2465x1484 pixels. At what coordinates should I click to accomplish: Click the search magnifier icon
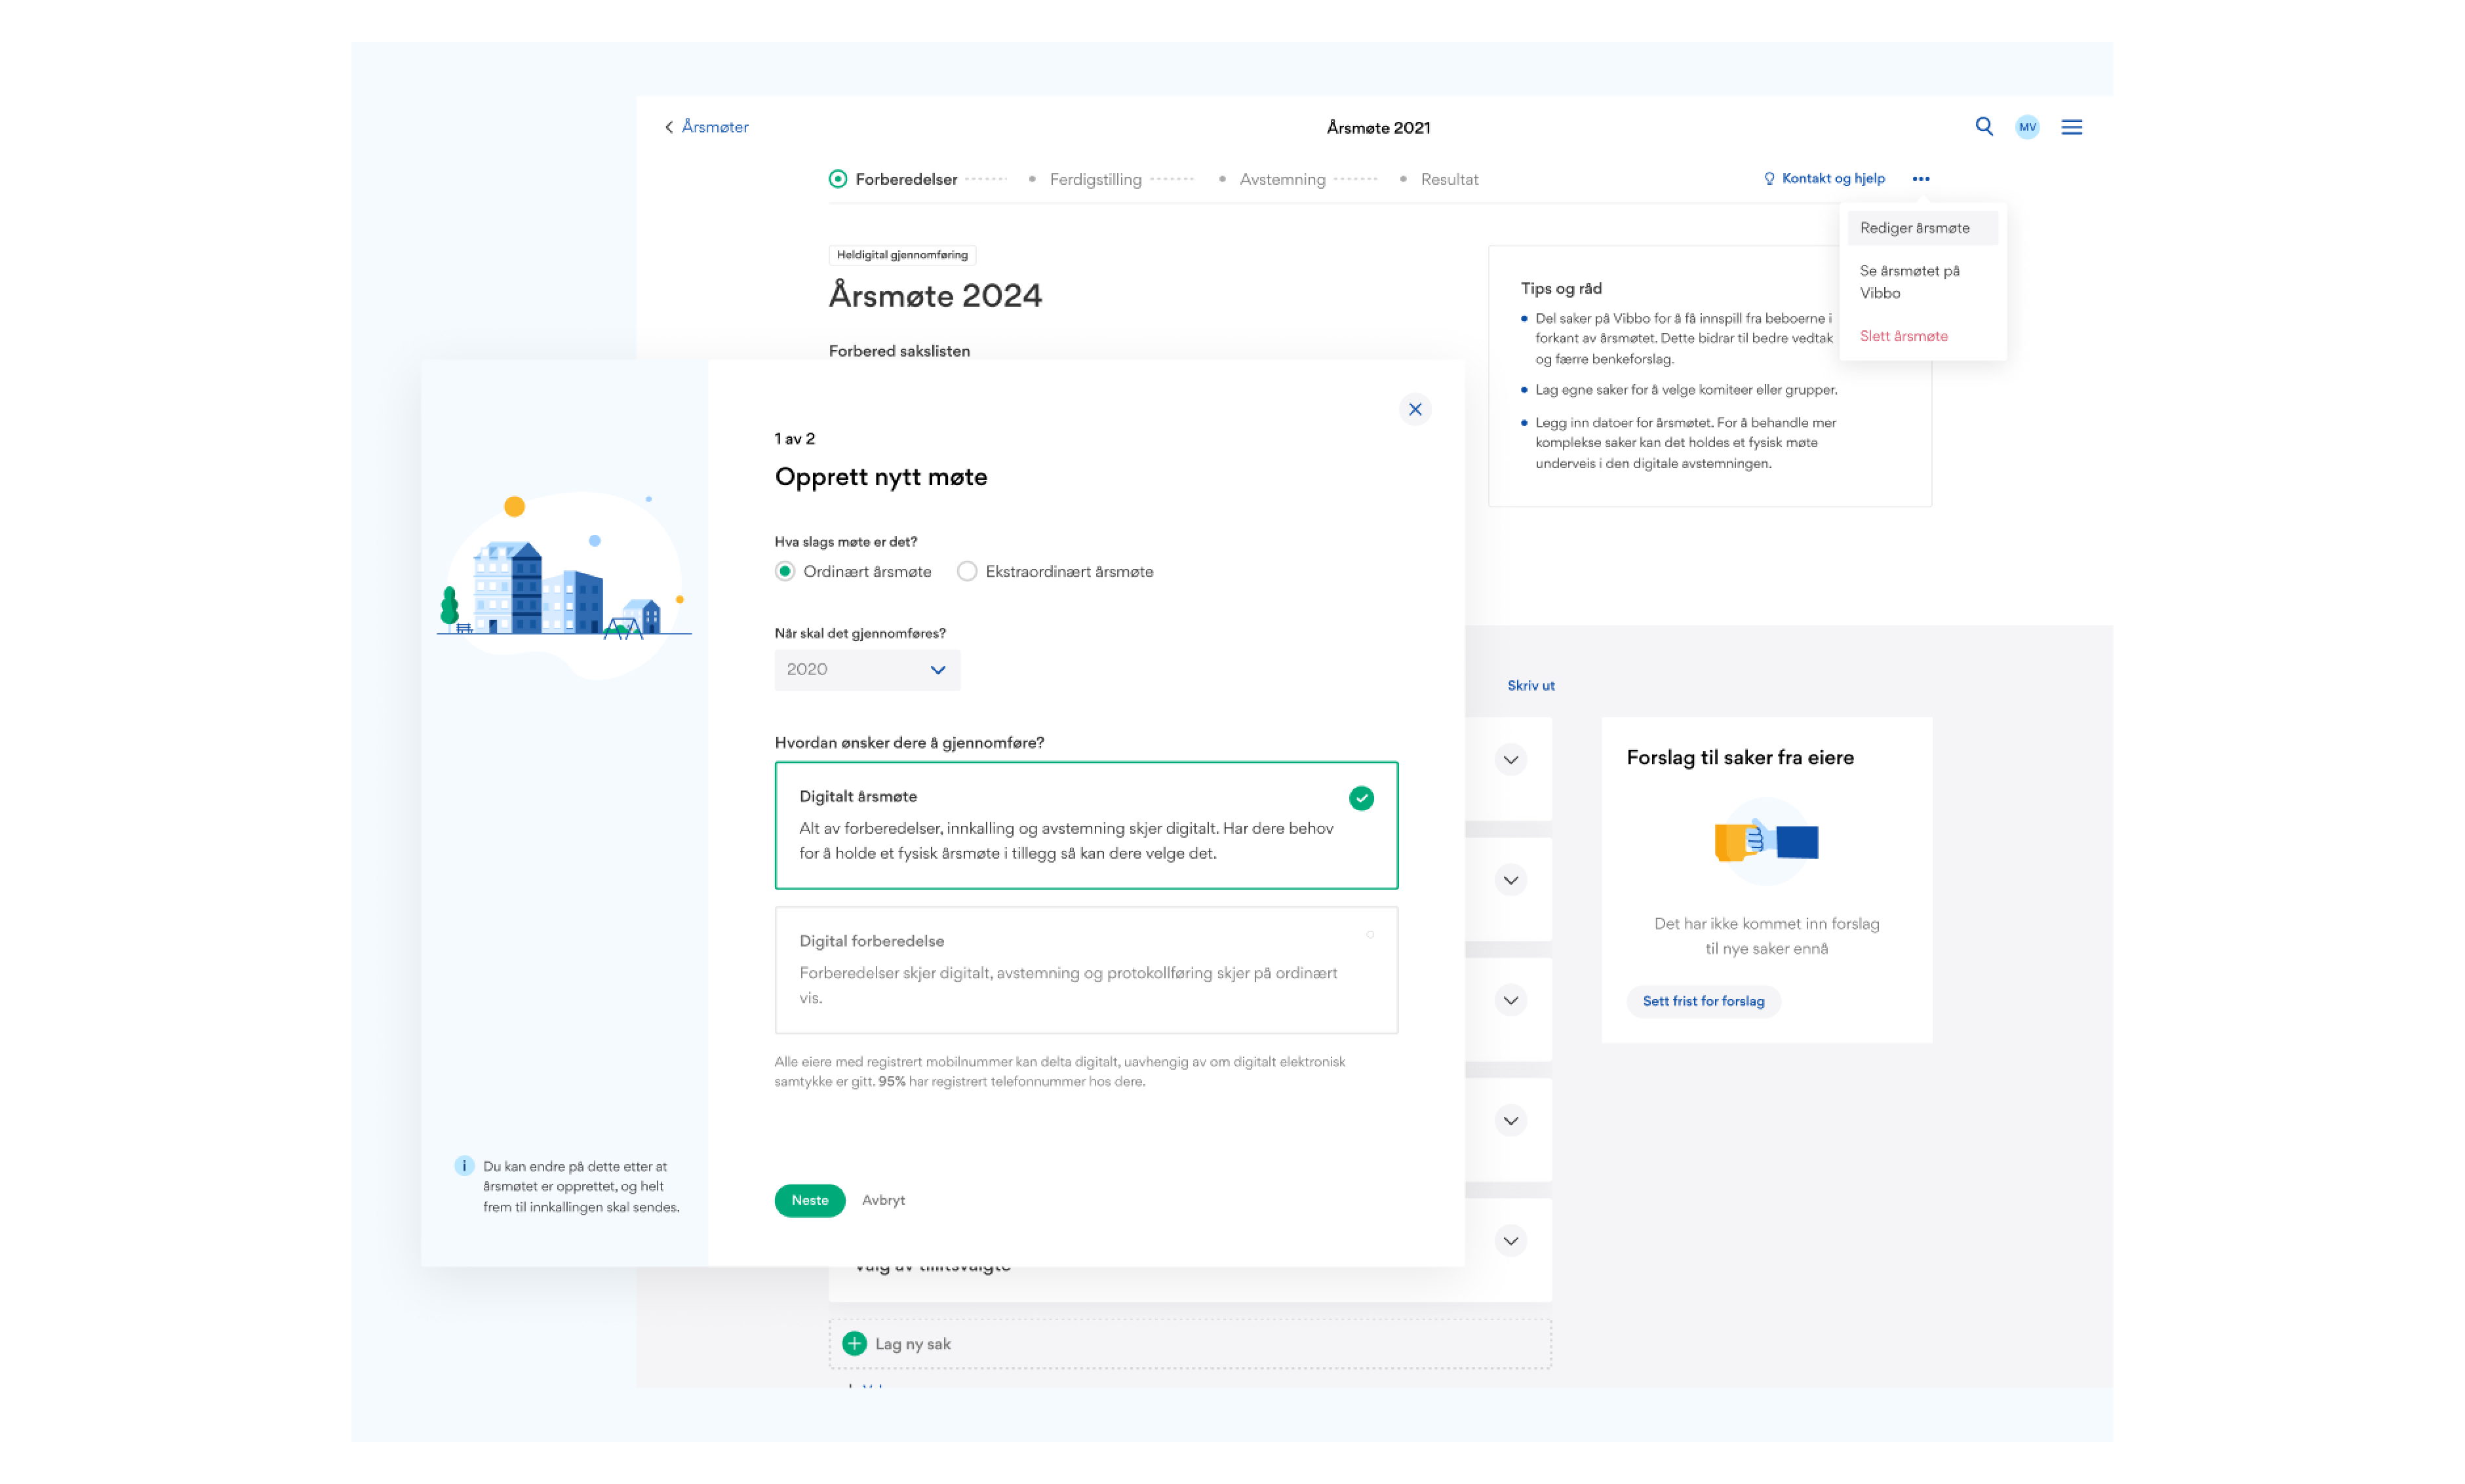(x=1984, y=127)
